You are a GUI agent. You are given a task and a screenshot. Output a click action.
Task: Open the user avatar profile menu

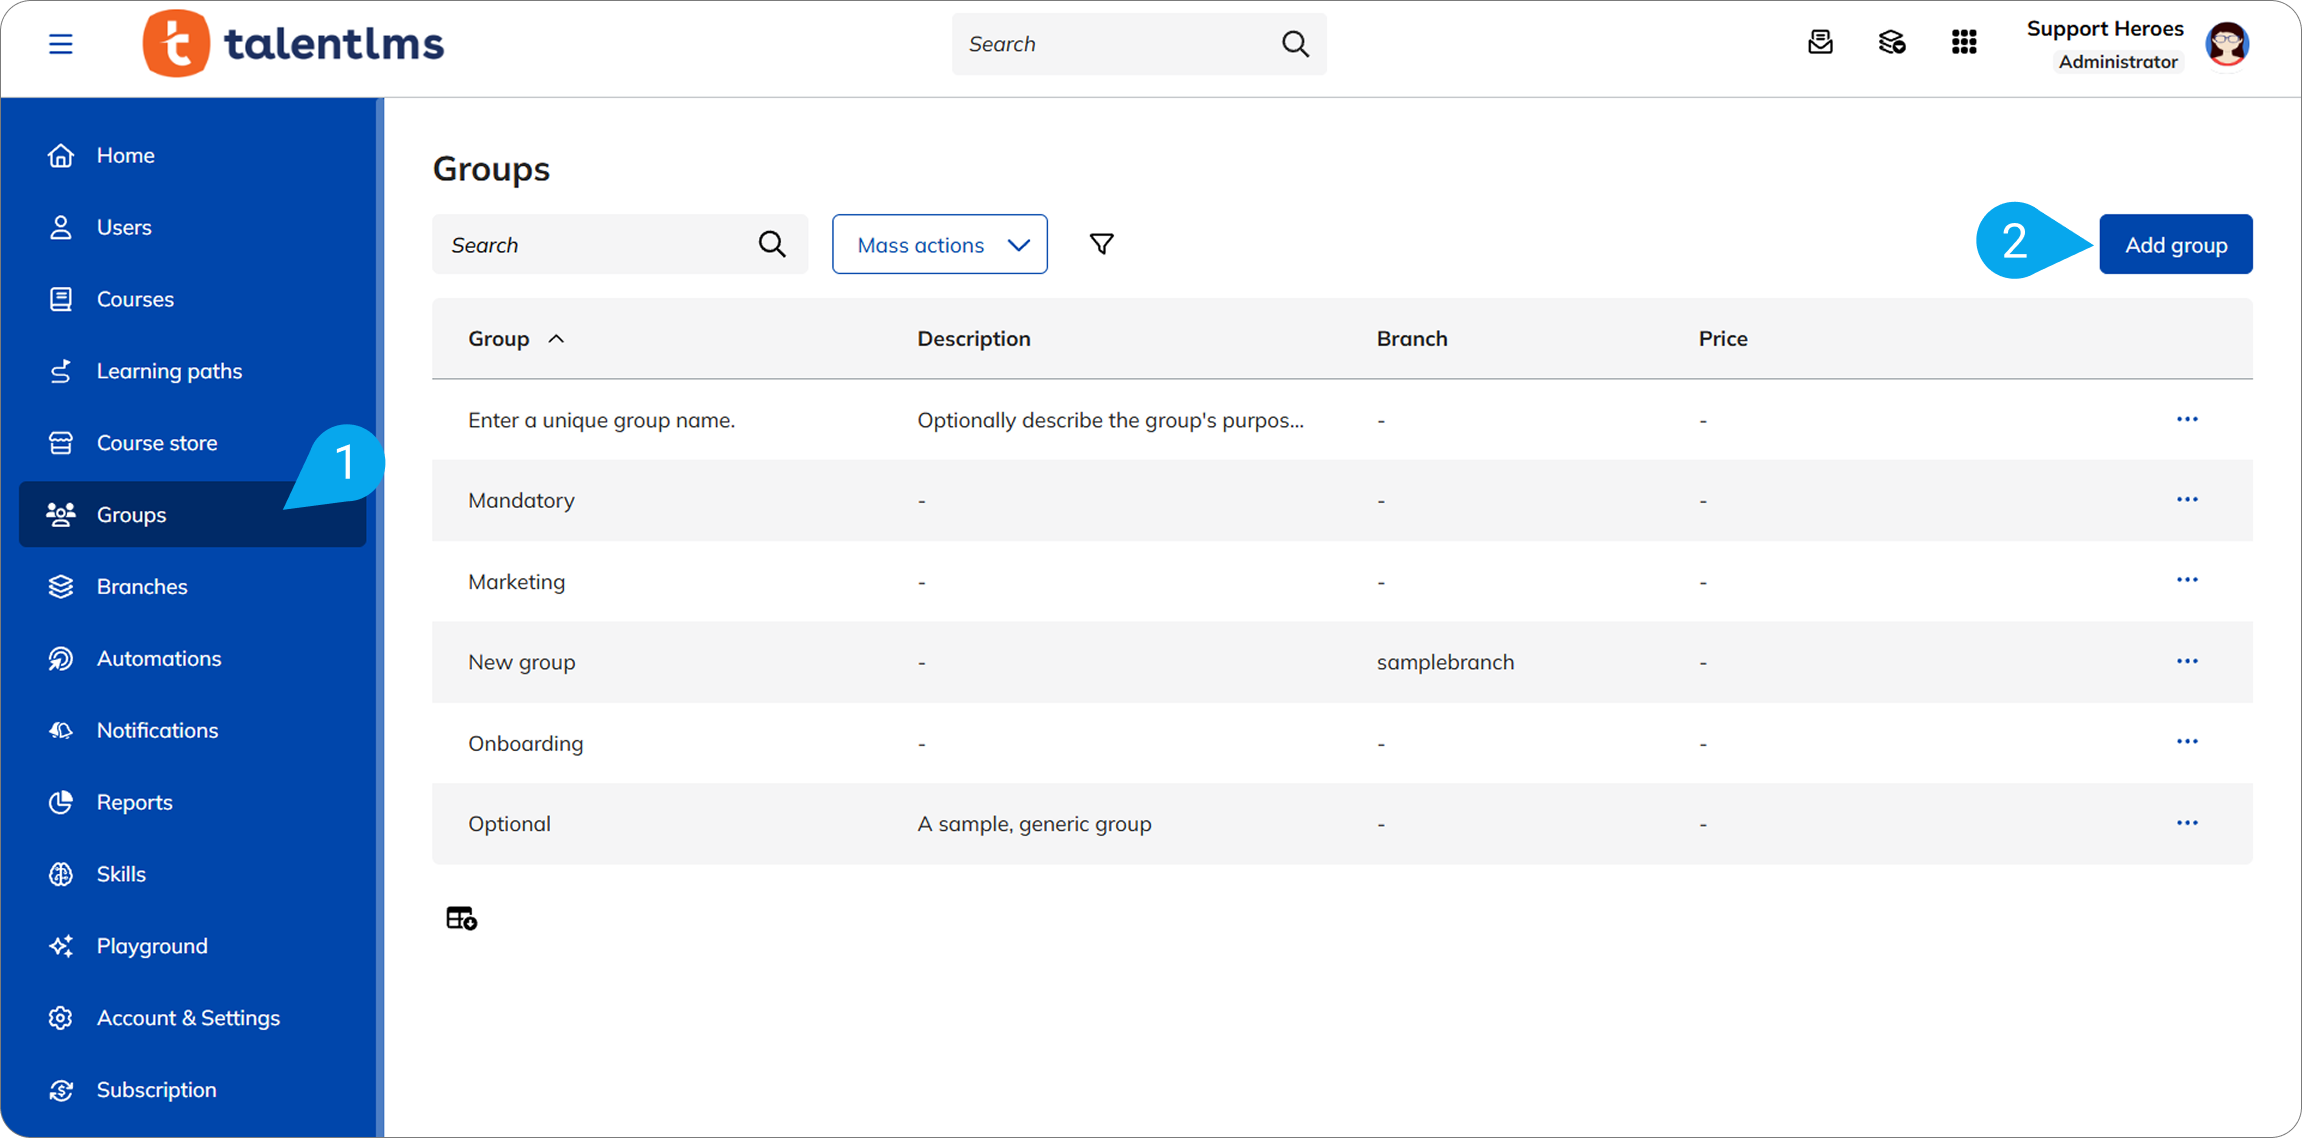2227,44
